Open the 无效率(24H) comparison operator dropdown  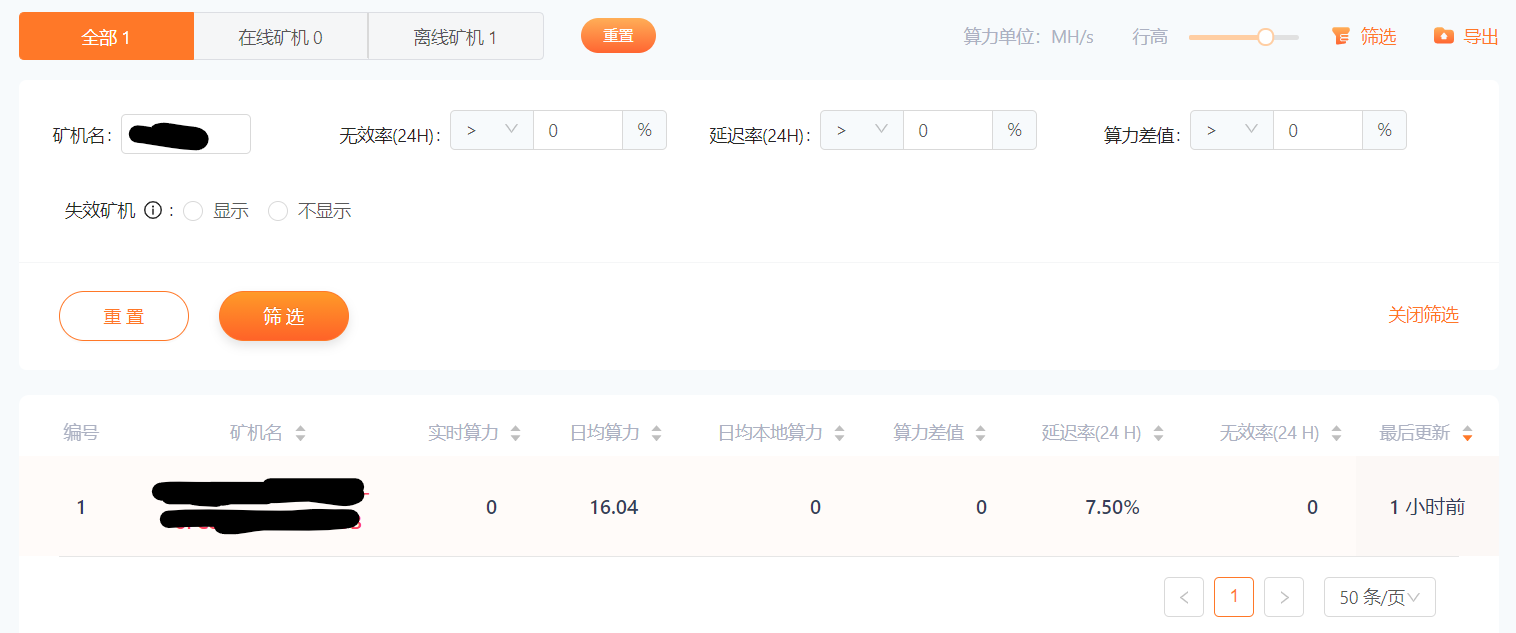coord(491,130)
